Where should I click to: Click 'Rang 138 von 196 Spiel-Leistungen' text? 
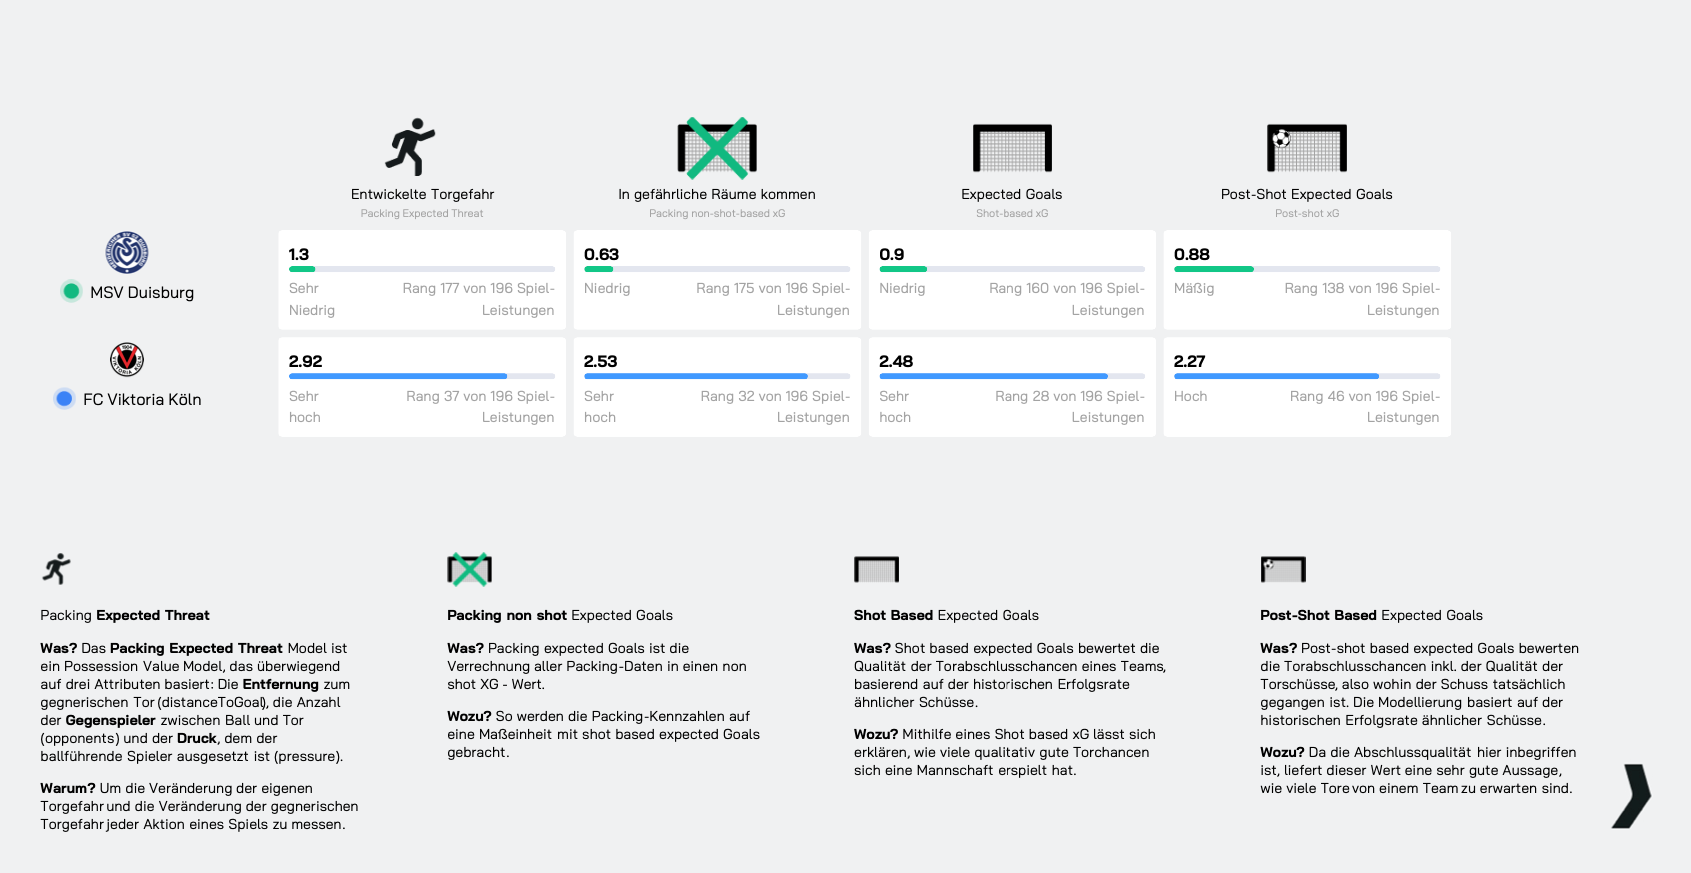1362,299
